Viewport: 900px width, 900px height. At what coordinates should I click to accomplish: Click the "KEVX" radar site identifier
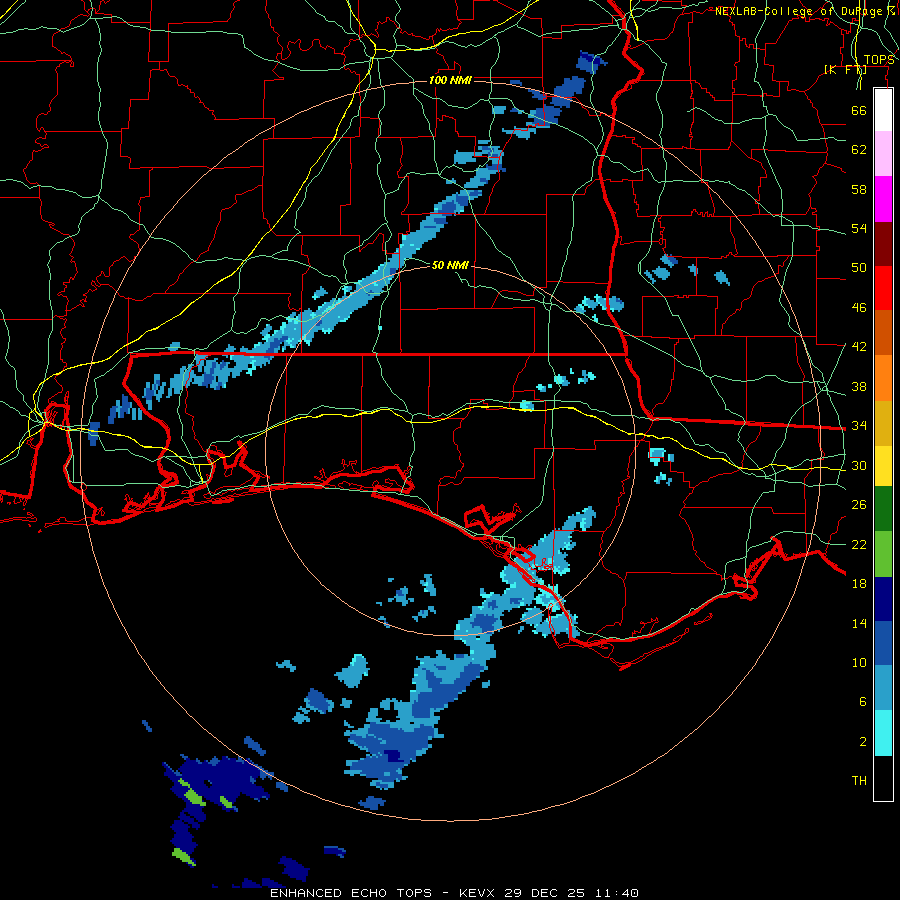pos(478,893)
